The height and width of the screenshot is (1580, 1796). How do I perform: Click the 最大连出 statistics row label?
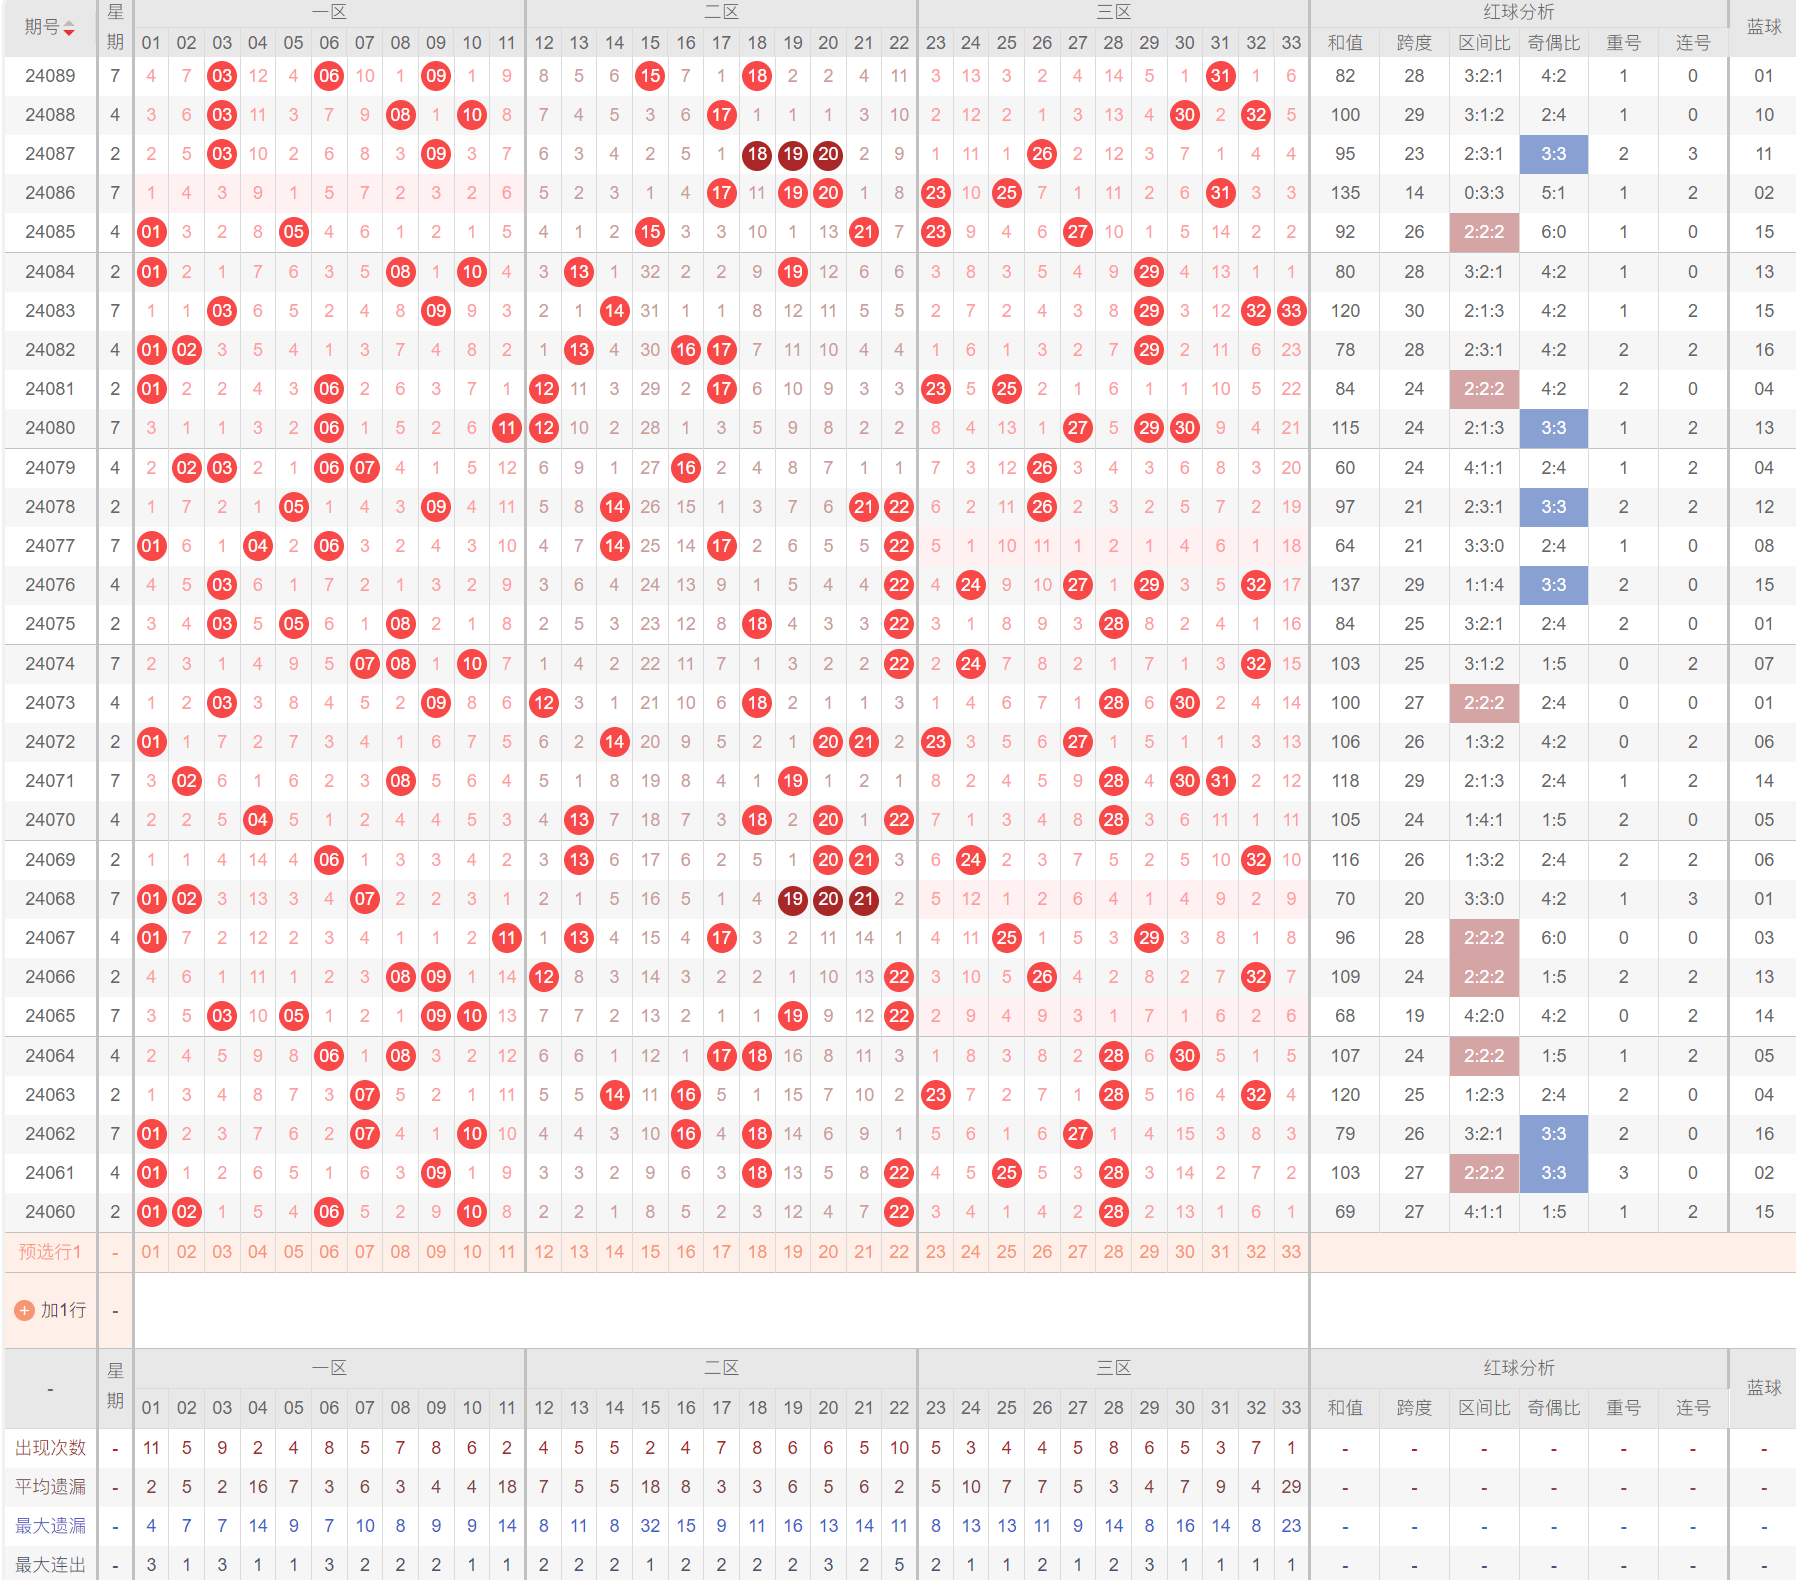pos(50,1565)
